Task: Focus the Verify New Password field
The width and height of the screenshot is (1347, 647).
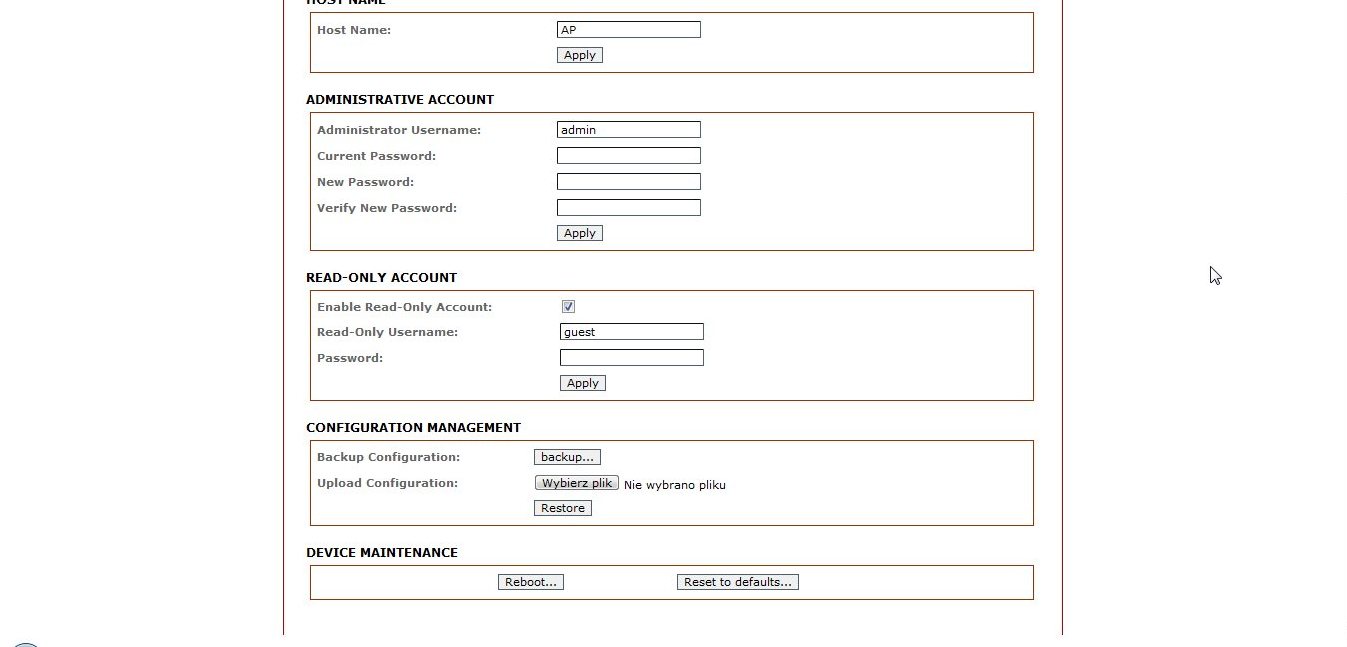Action: coord(629,208)
